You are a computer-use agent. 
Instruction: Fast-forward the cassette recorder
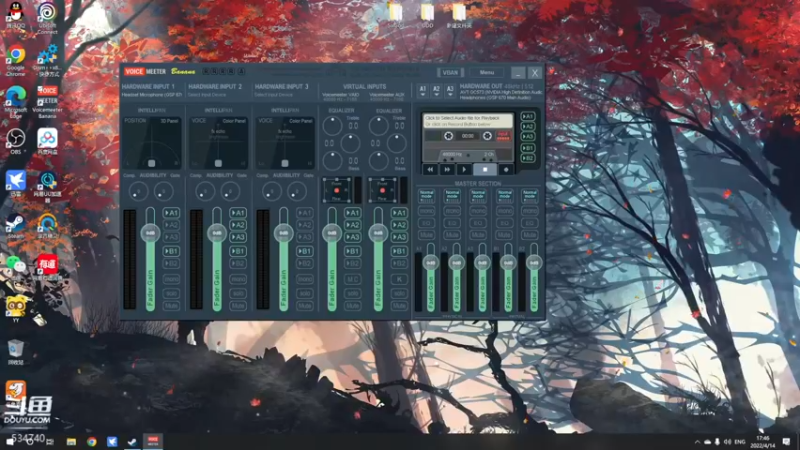point(447,169)
